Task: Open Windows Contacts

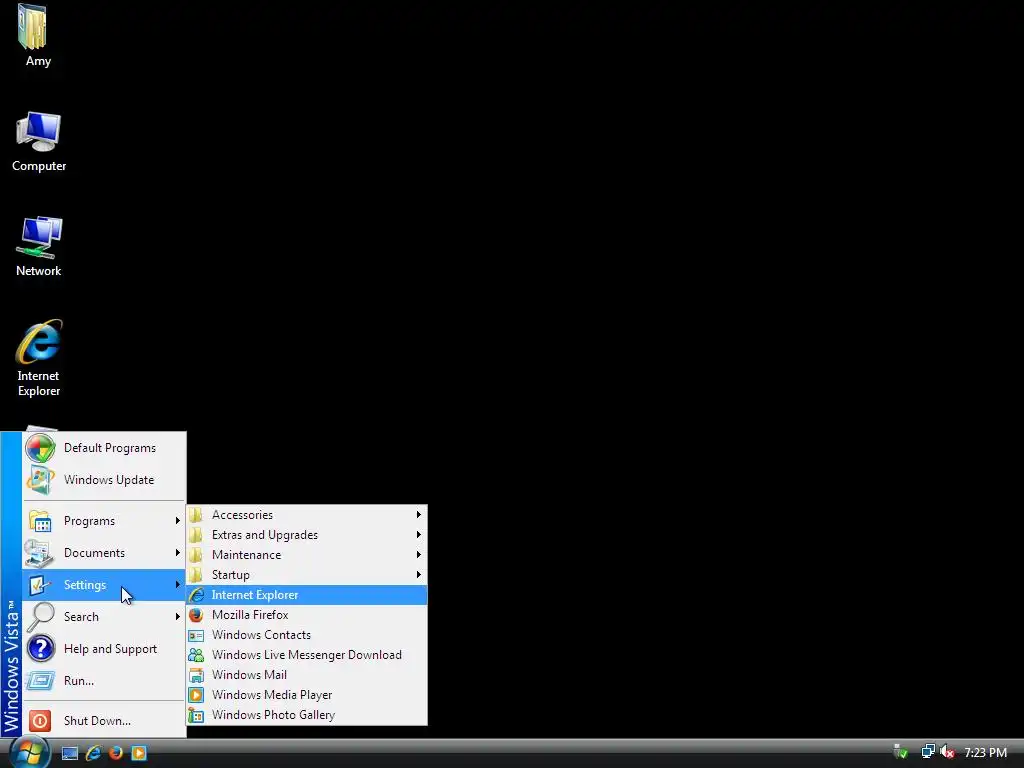Action: tap(307, 635)
